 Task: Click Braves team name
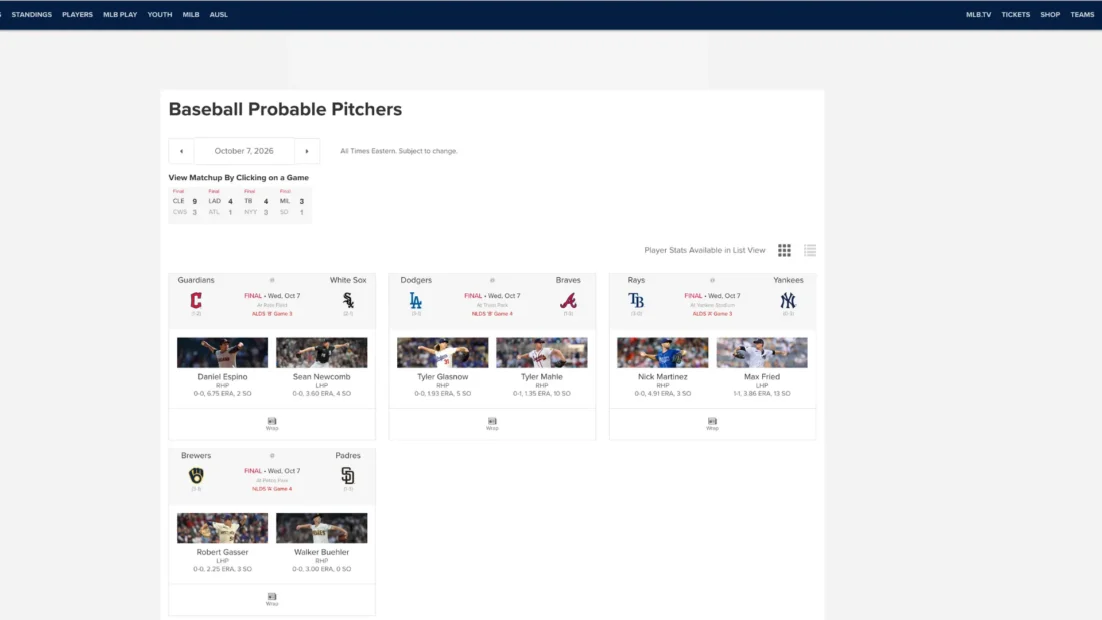click(x=568, y=280)
